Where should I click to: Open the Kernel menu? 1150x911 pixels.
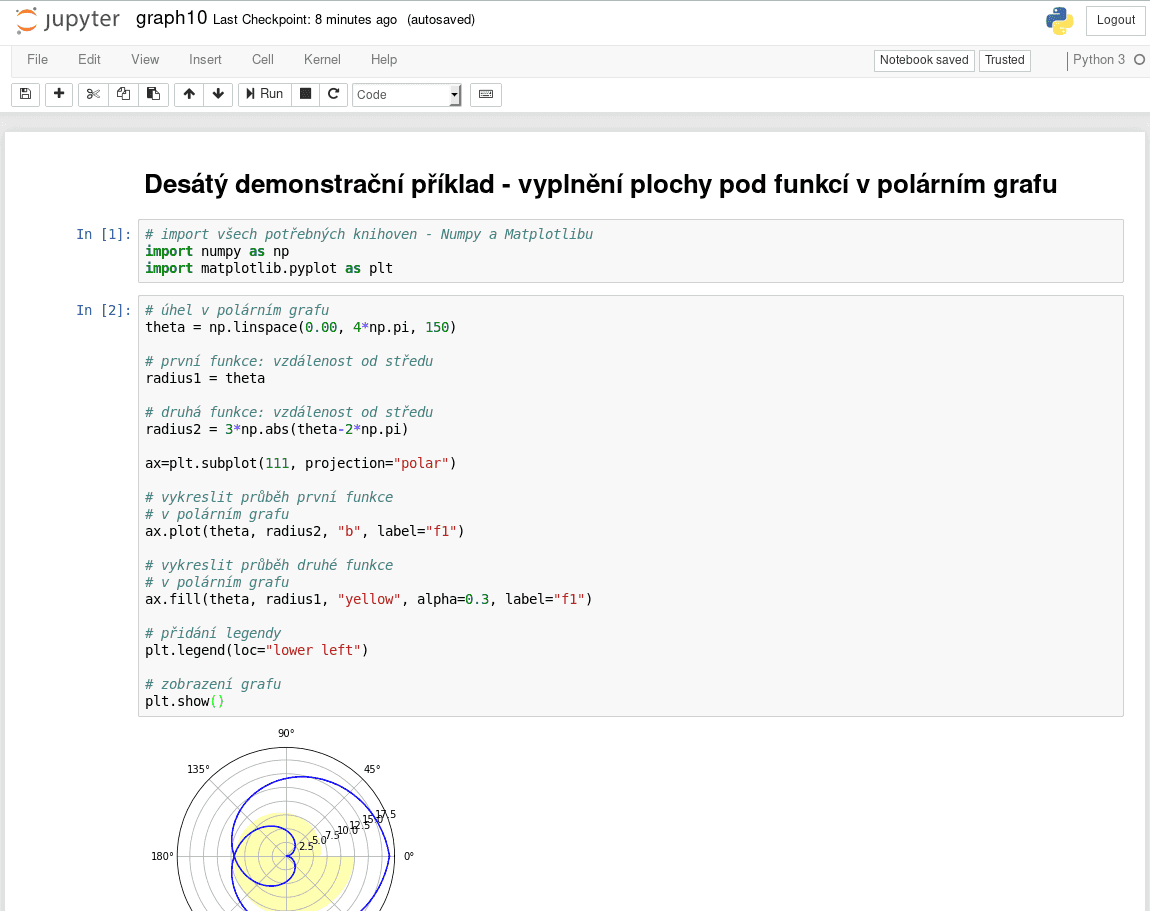click(322, 59)
